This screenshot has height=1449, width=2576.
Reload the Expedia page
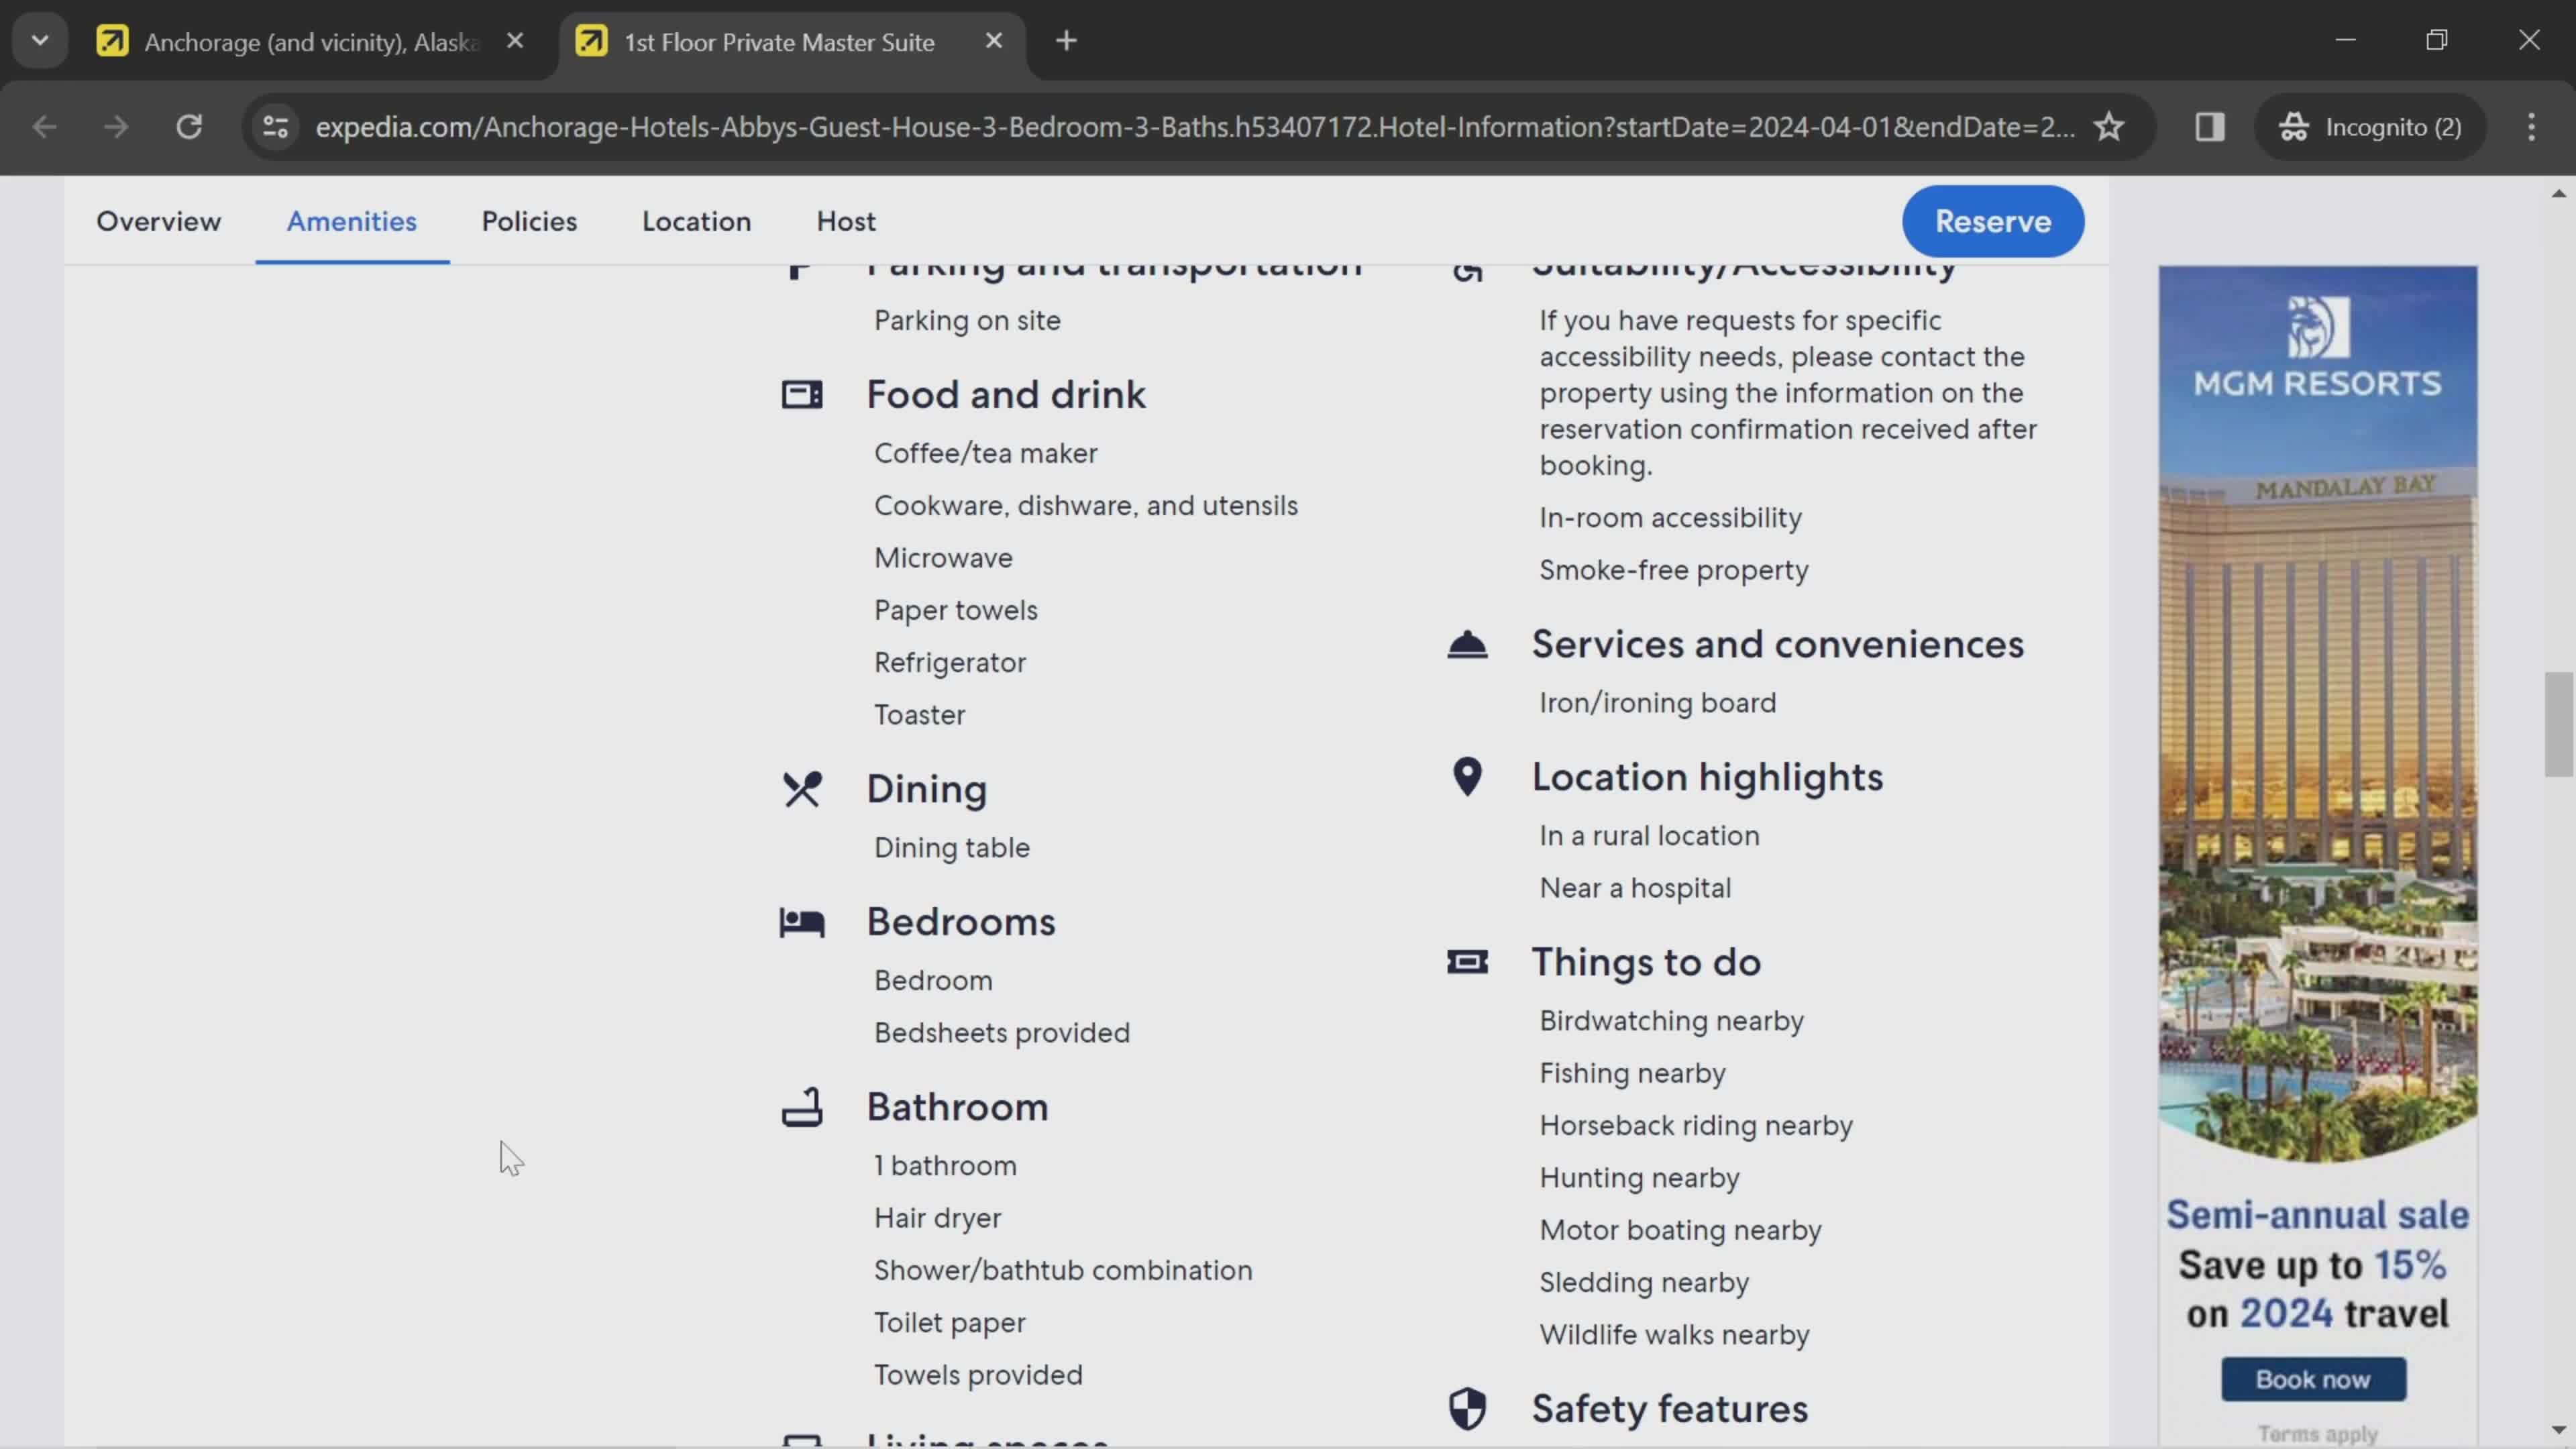189,127
